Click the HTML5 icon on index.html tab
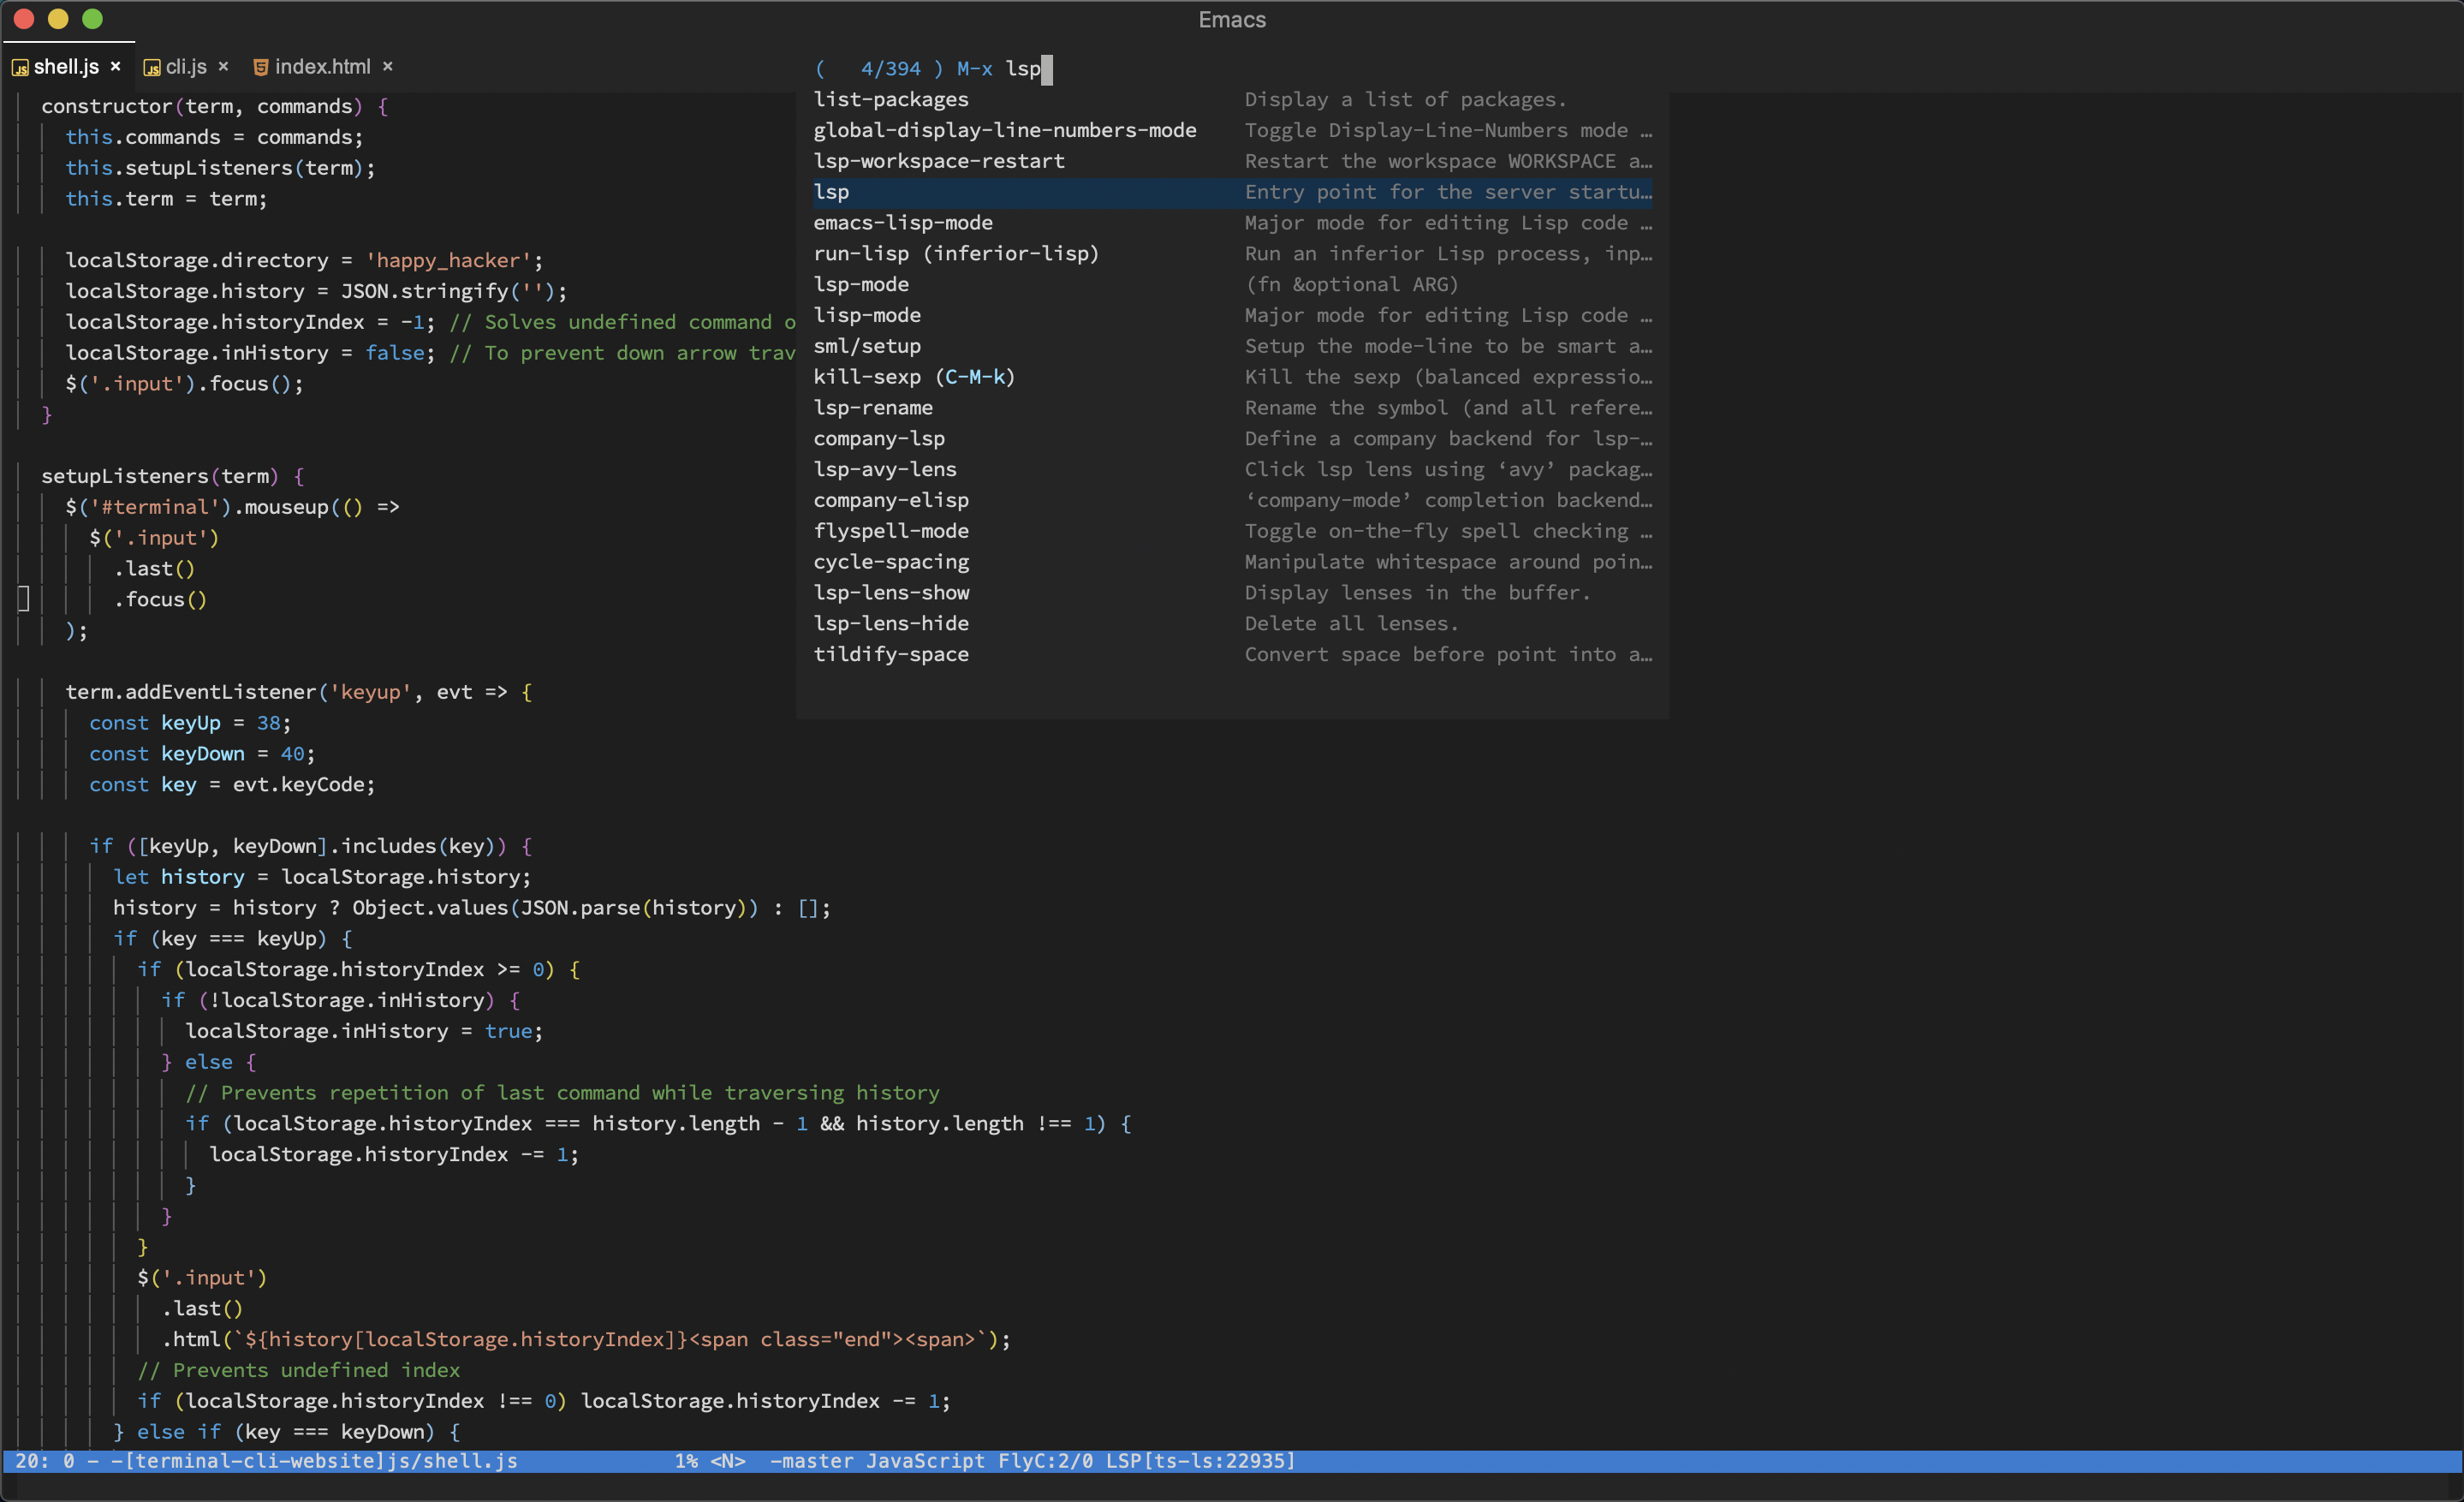The height and width of the screenshot is (1502, 2464). click(260, 67)
